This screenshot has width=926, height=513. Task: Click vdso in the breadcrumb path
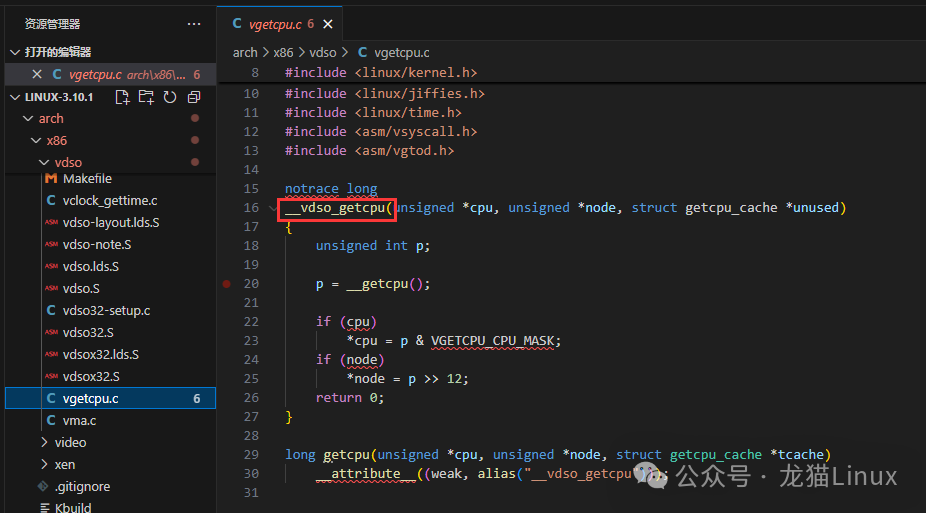pos(322,53)
